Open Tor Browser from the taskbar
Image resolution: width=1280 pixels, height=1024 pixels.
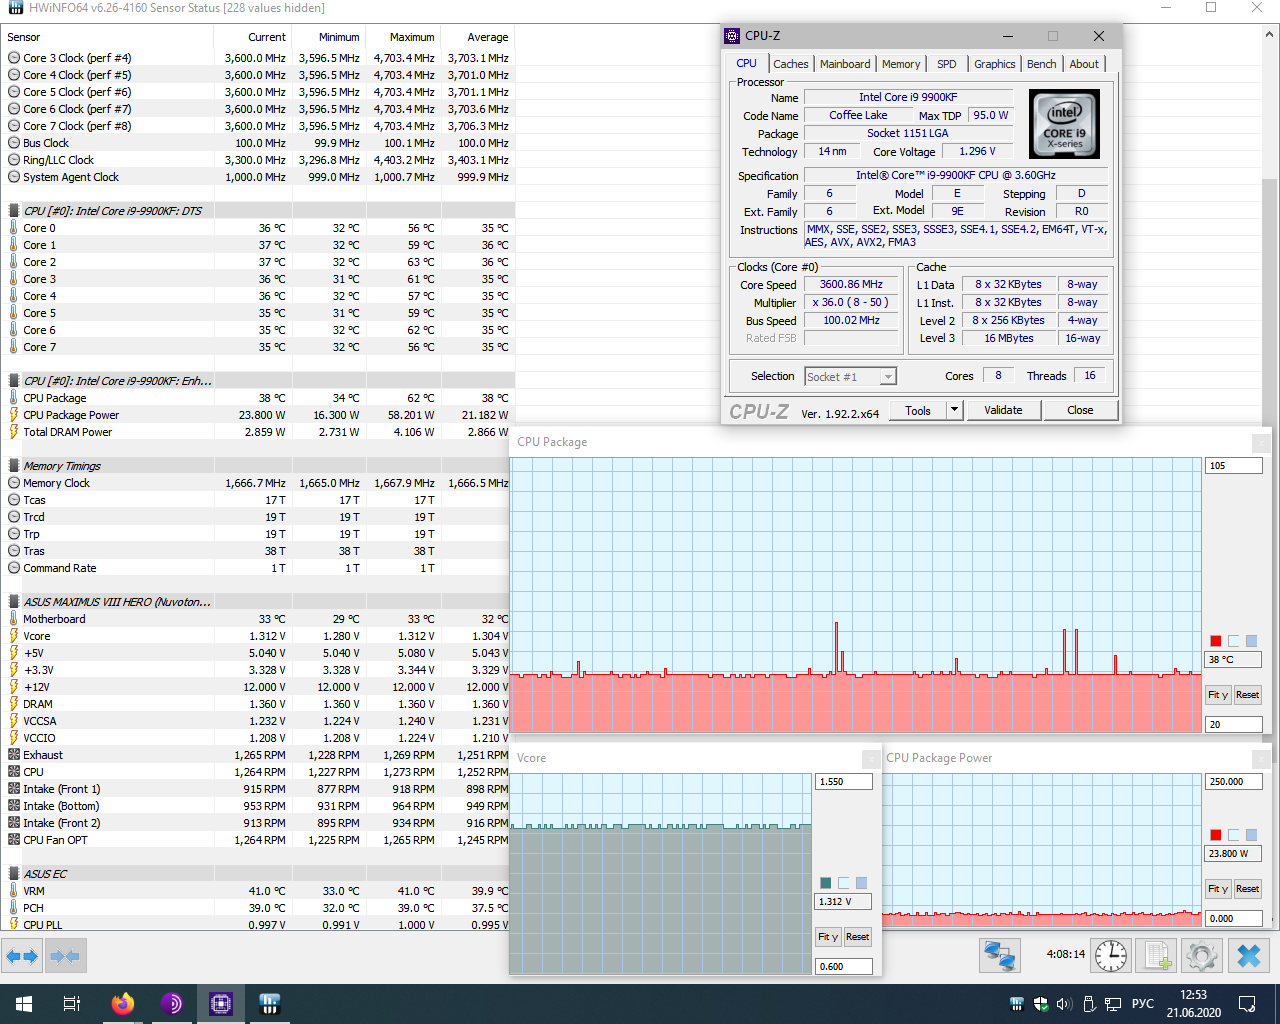pyautogui.click(x=172, y=1004)
